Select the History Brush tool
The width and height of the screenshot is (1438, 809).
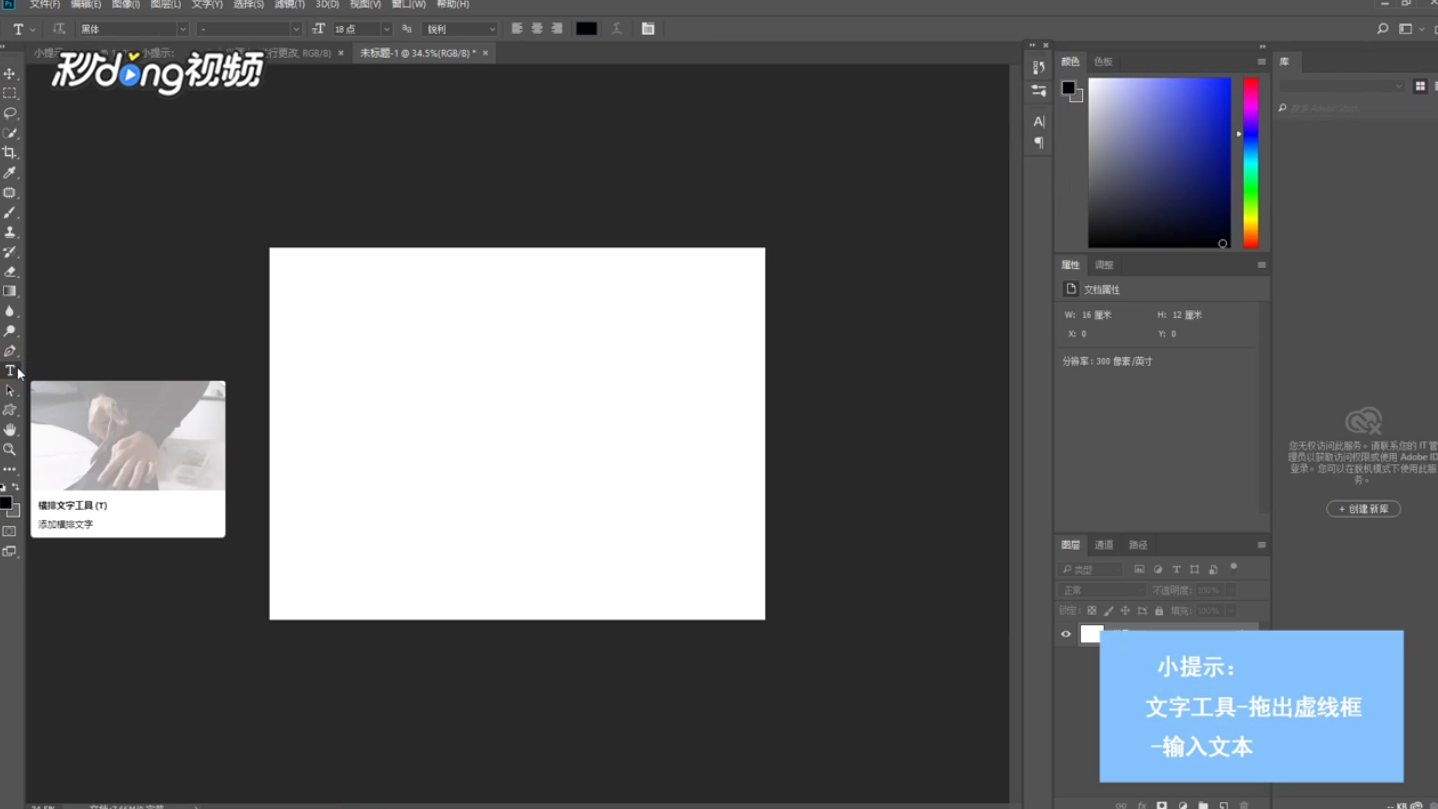pyautogui.click(x=10, y=252)
